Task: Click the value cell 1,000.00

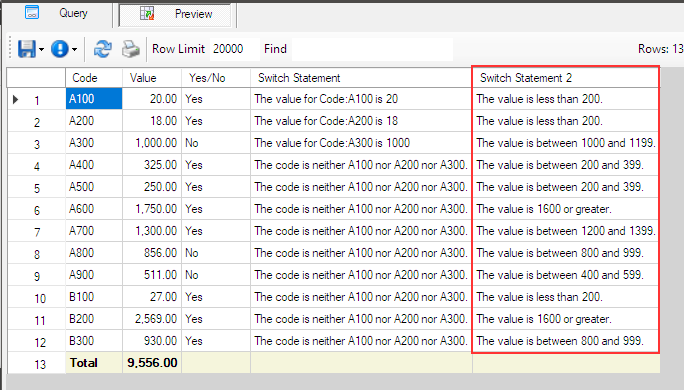Action: 152,143
